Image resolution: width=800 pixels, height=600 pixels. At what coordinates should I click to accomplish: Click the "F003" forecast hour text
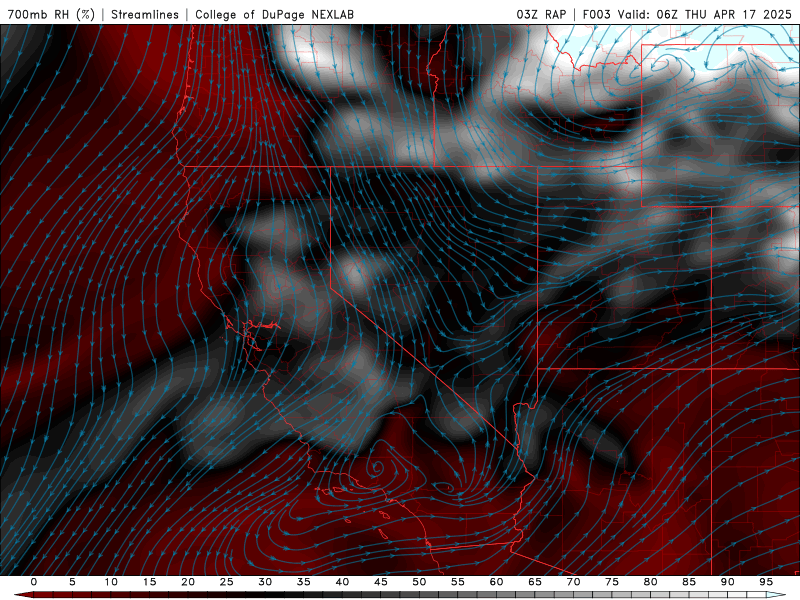coord(596,14)
